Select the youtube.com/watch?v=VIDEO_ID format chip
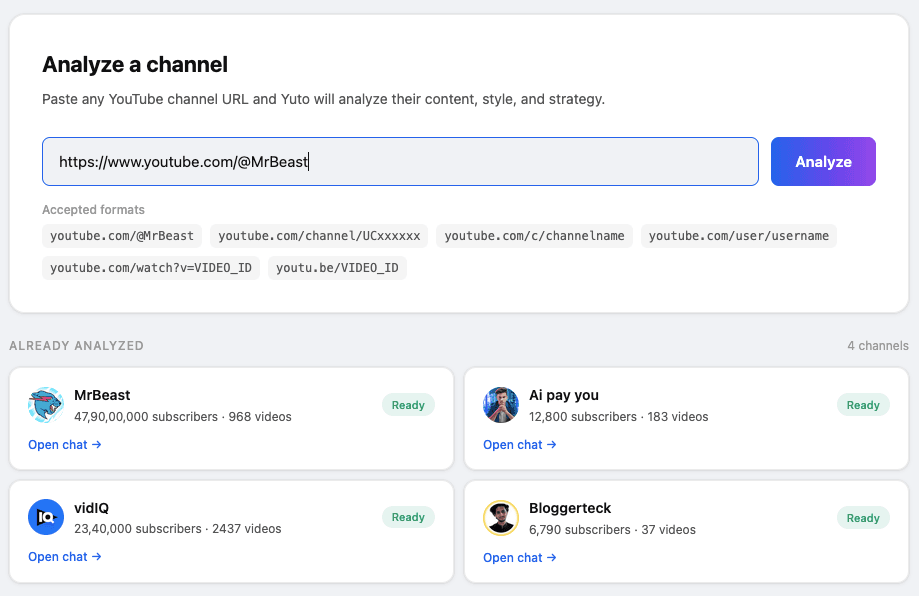This screenshot has height=596, width=919. pos(151,268)
